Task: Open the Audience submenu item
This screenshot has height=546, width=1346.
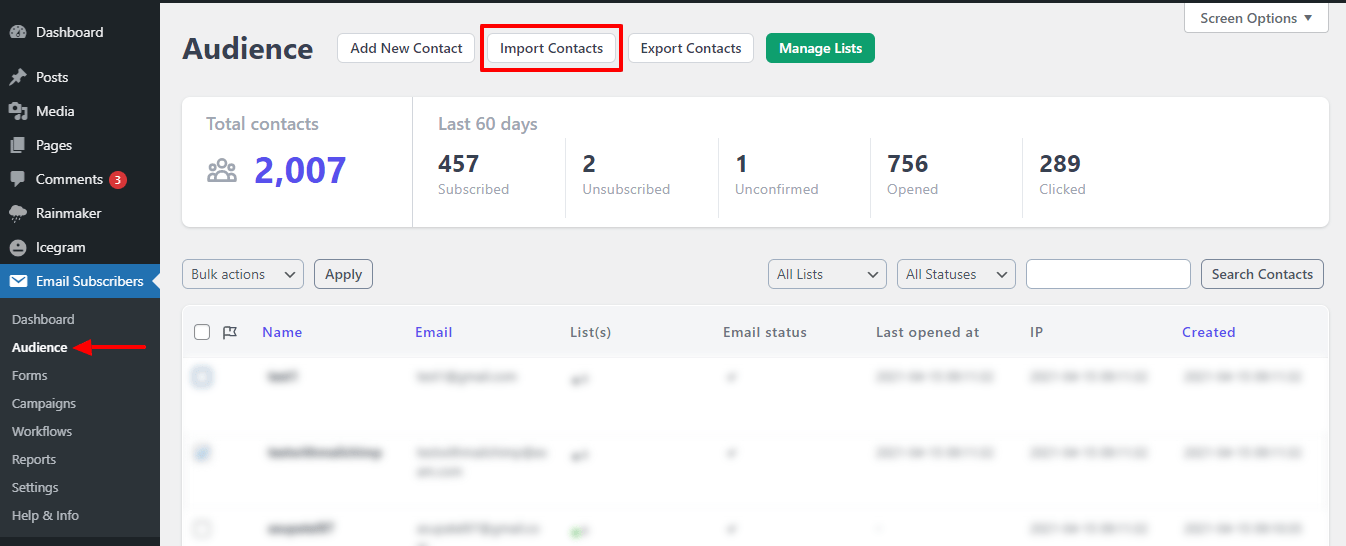Action: tap(40, 347)
